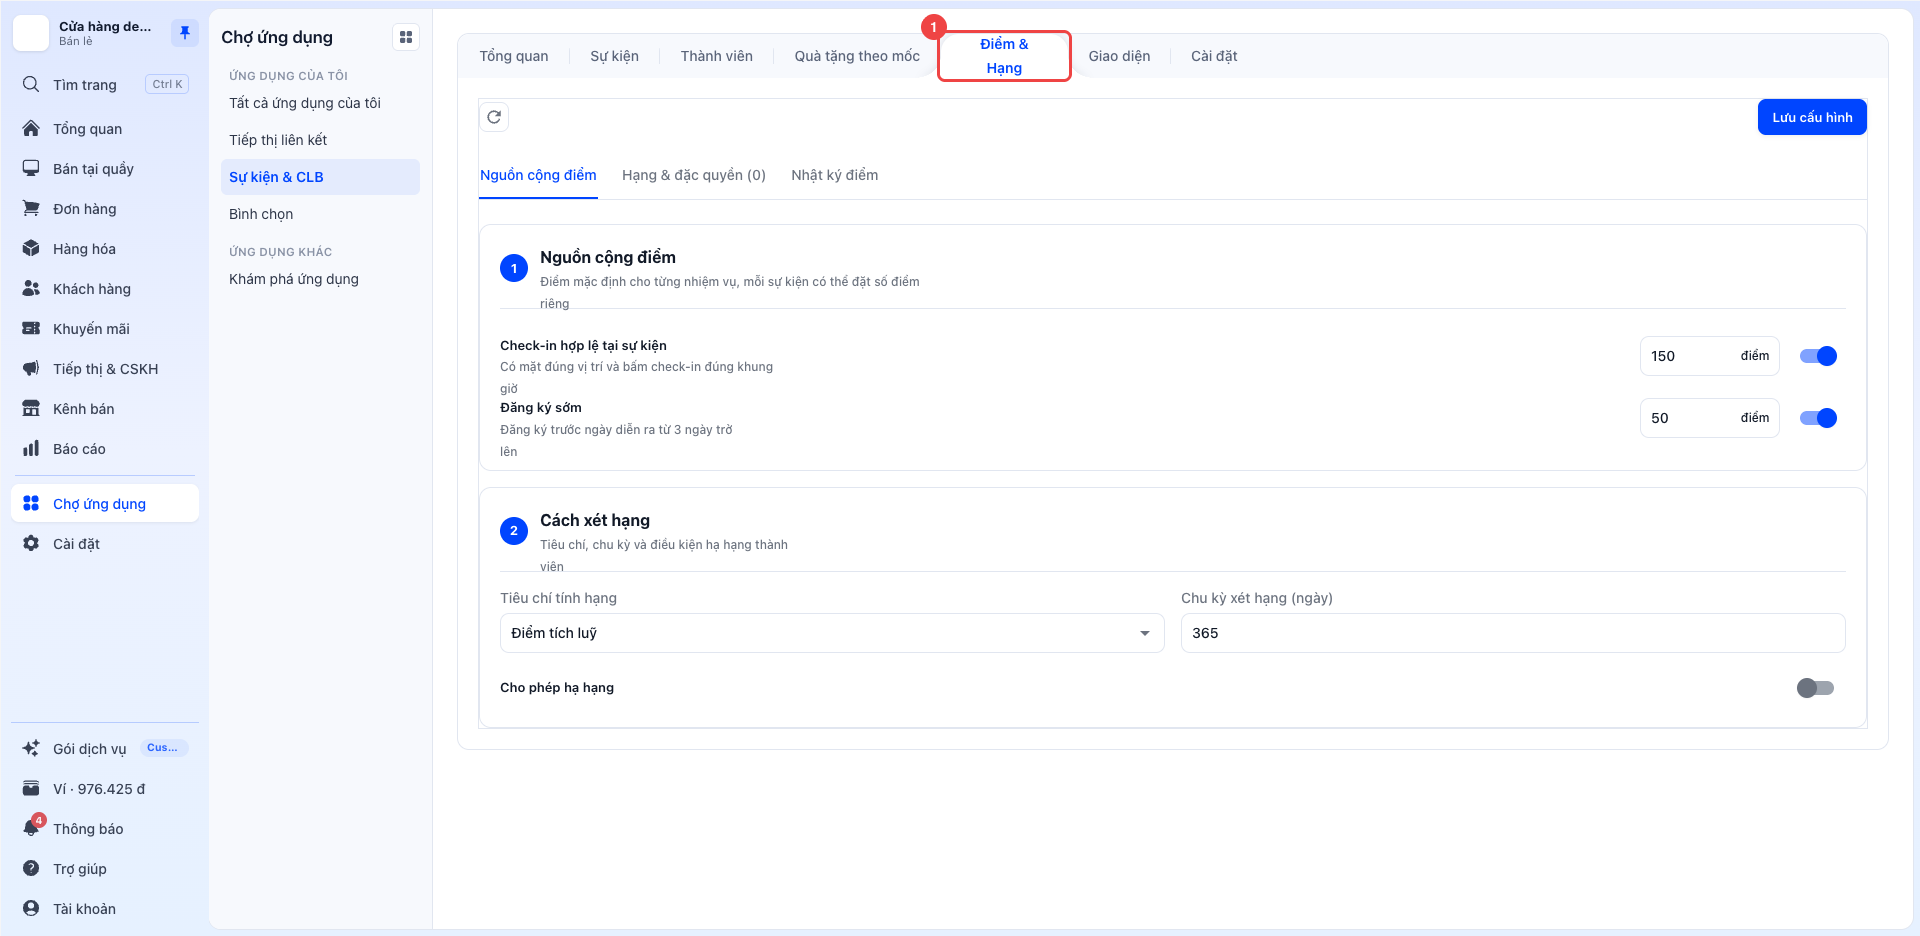Click the wallet icon next to Ví balance
This screenshot has height=936, width=1920.
(x=31, y=788)
